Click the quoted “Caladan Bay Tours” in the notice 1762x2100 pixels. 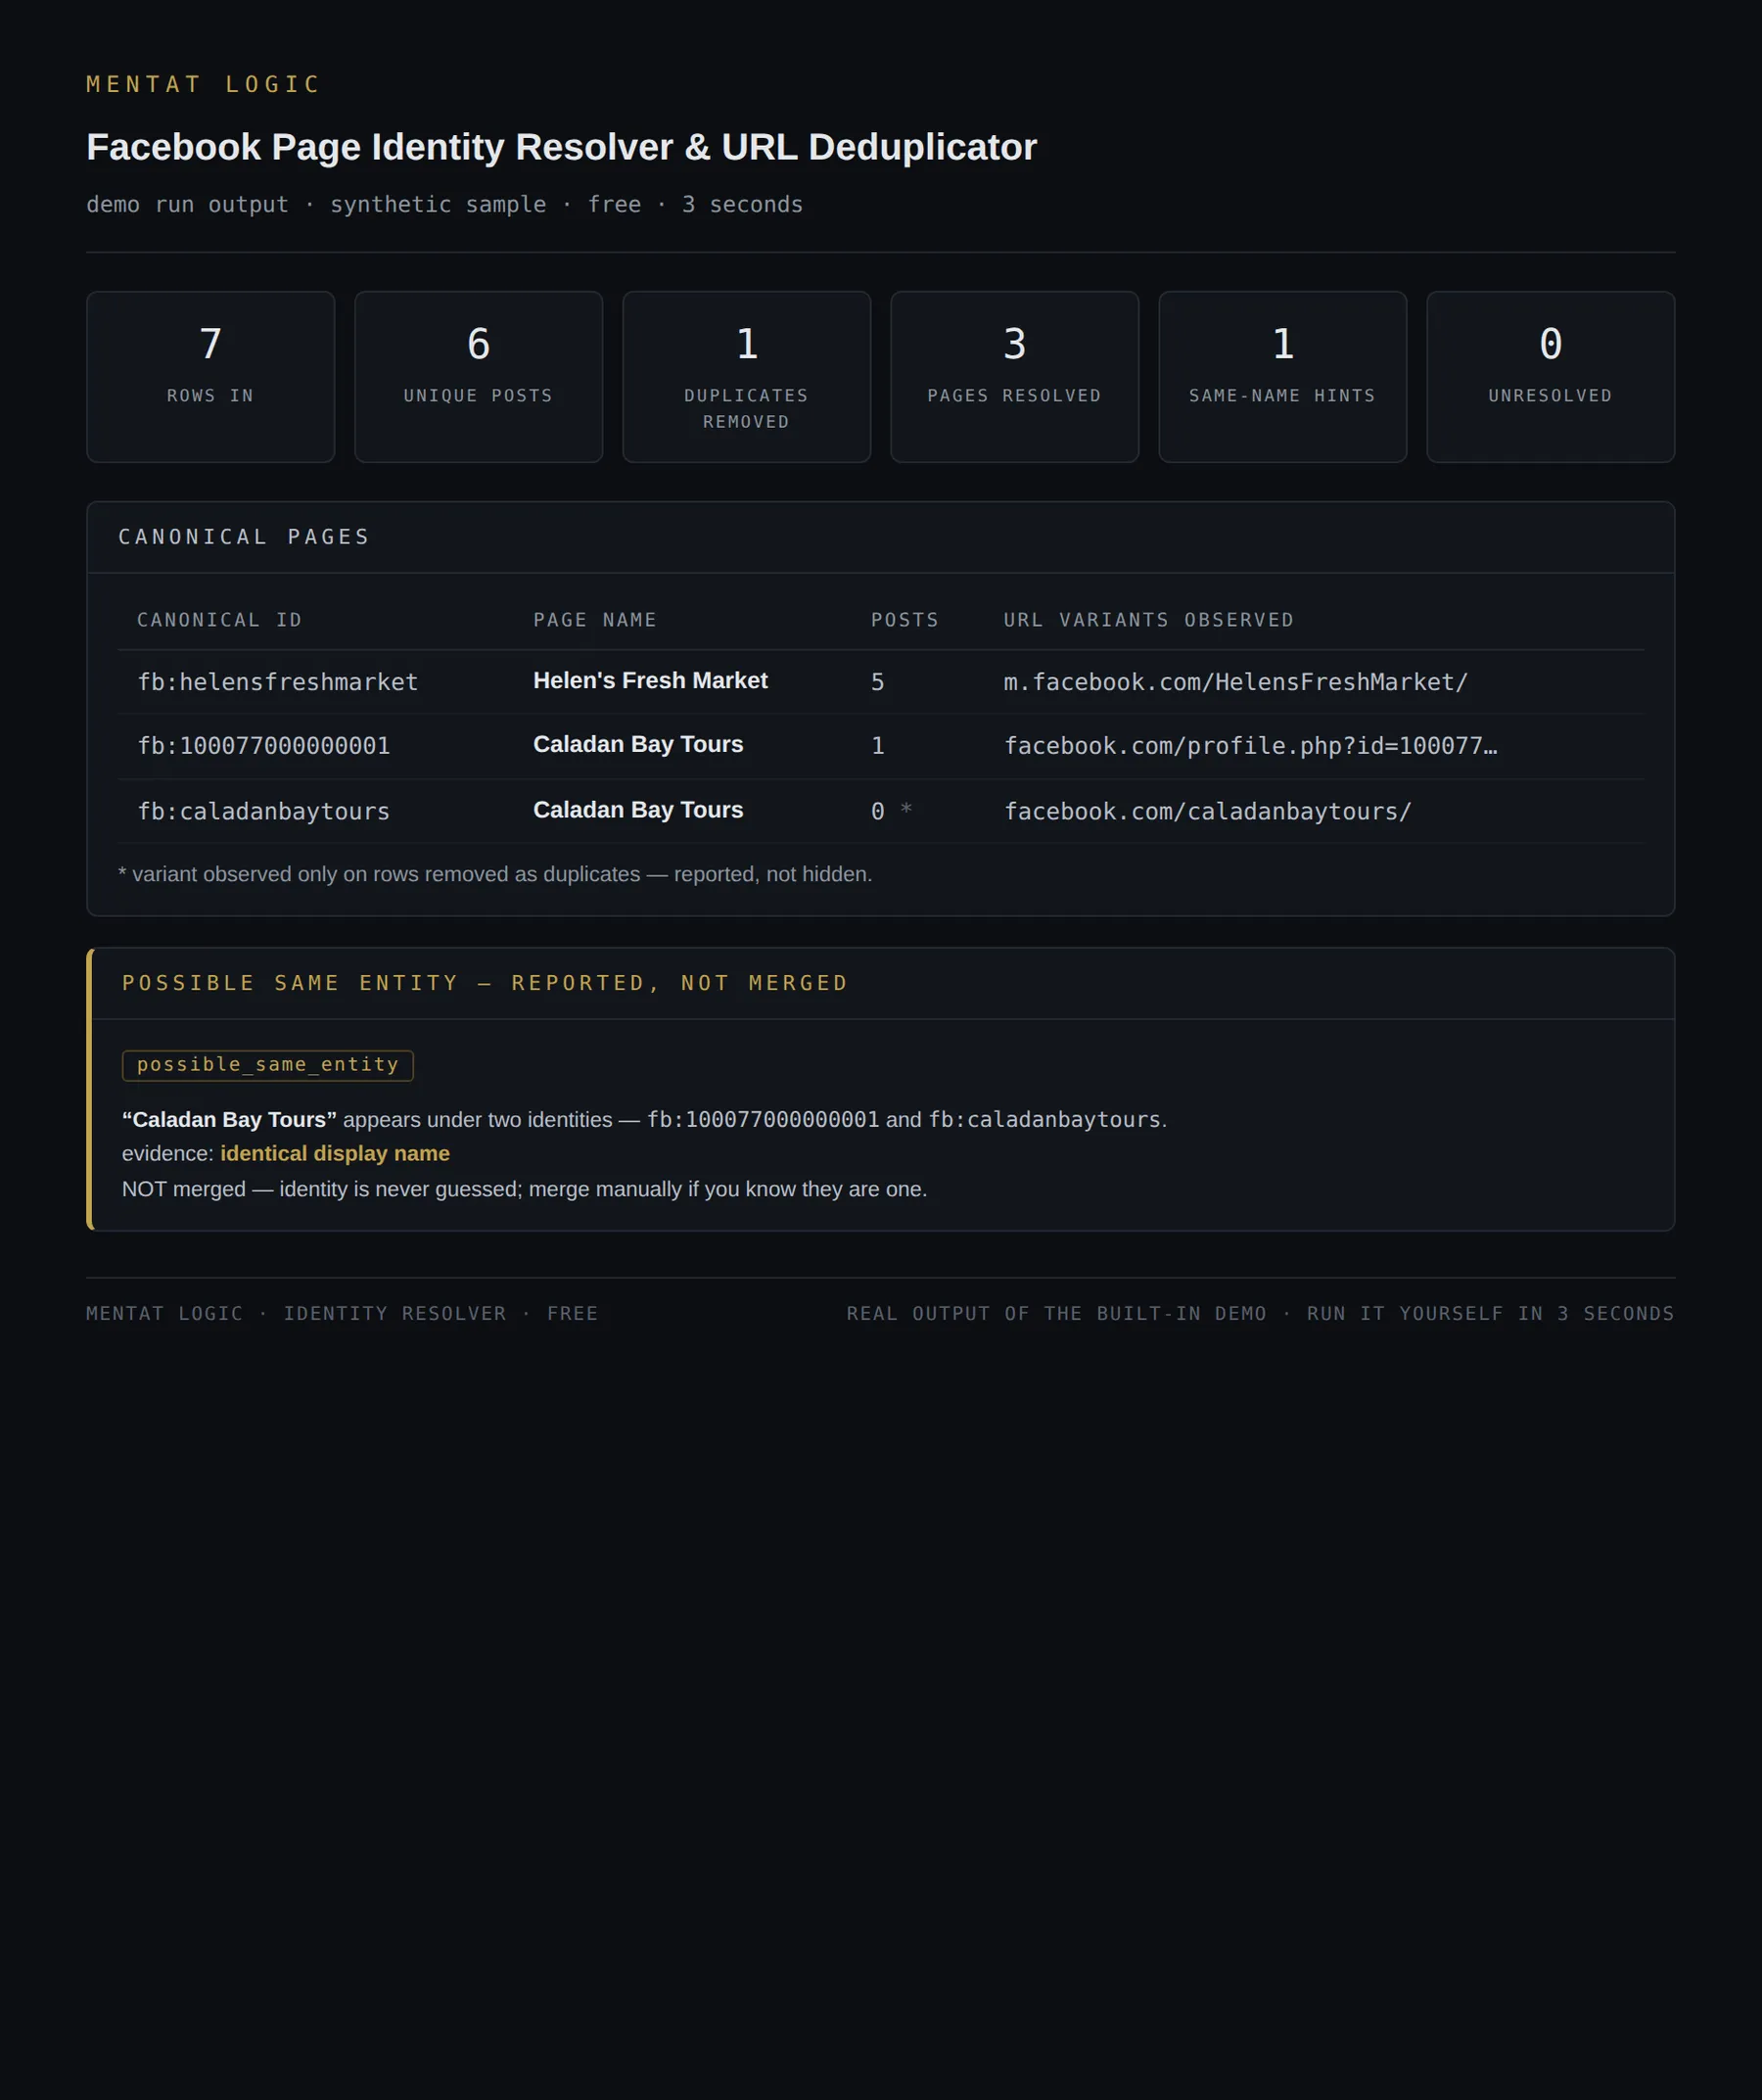pos(229,1120)
